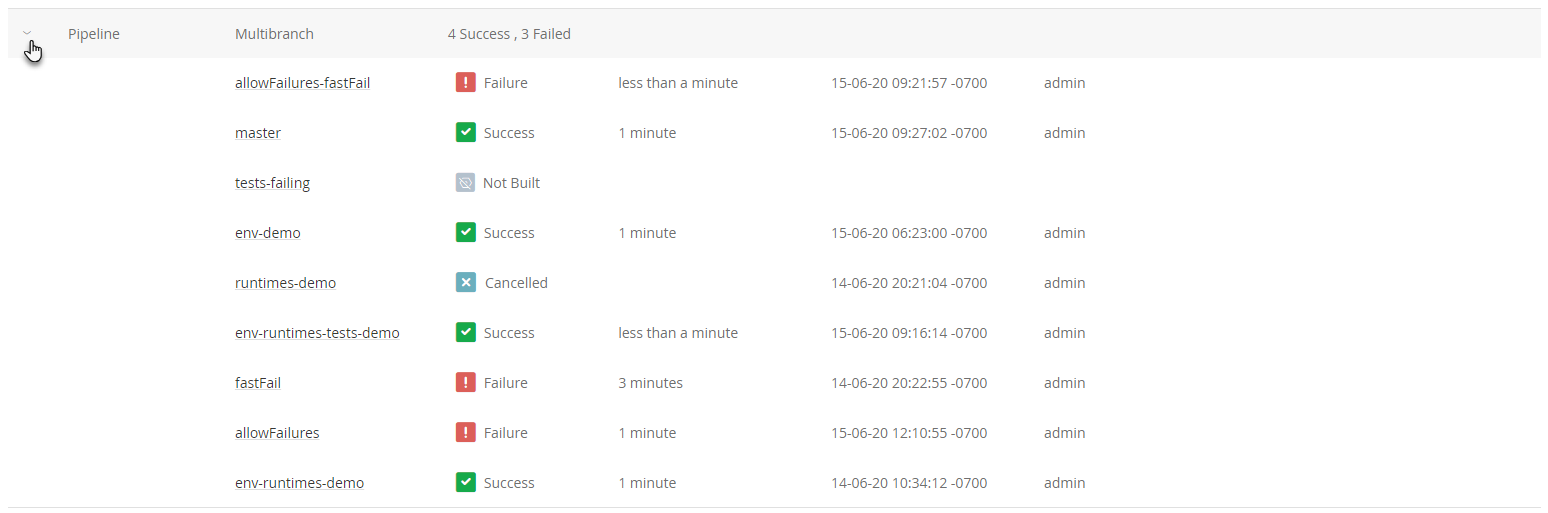Click the Failure icon in the allowFailures row
Image resolution: width=1548 pixels, height=513 pixels.
point(465,433)
